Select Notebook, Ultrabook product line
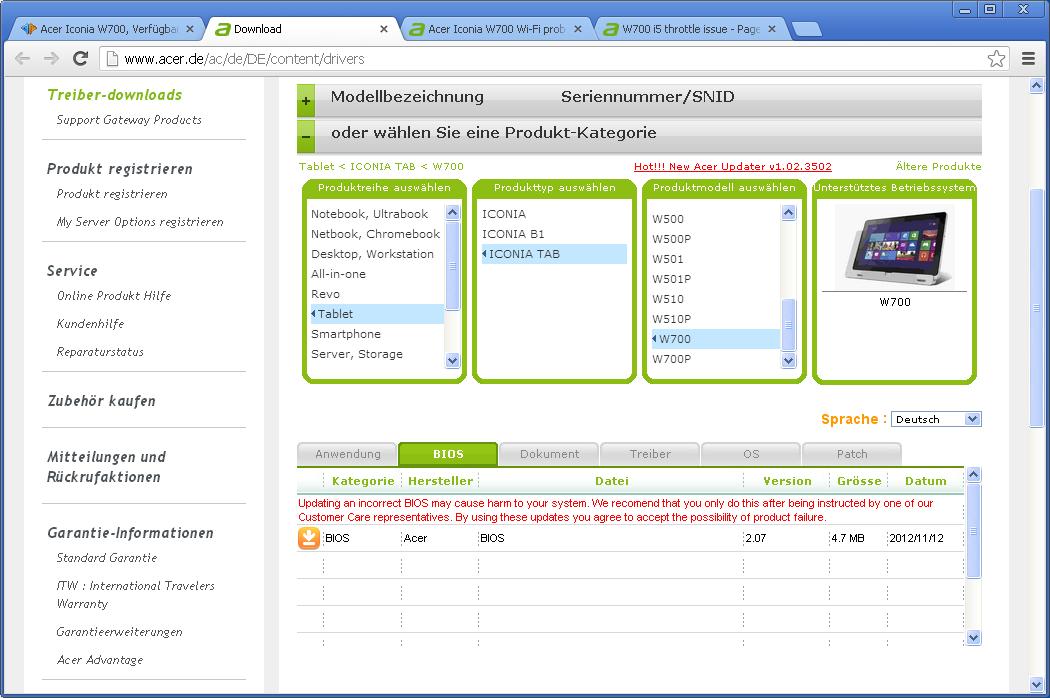This screenshot has height=698, width=1050. tap(370, 214)
